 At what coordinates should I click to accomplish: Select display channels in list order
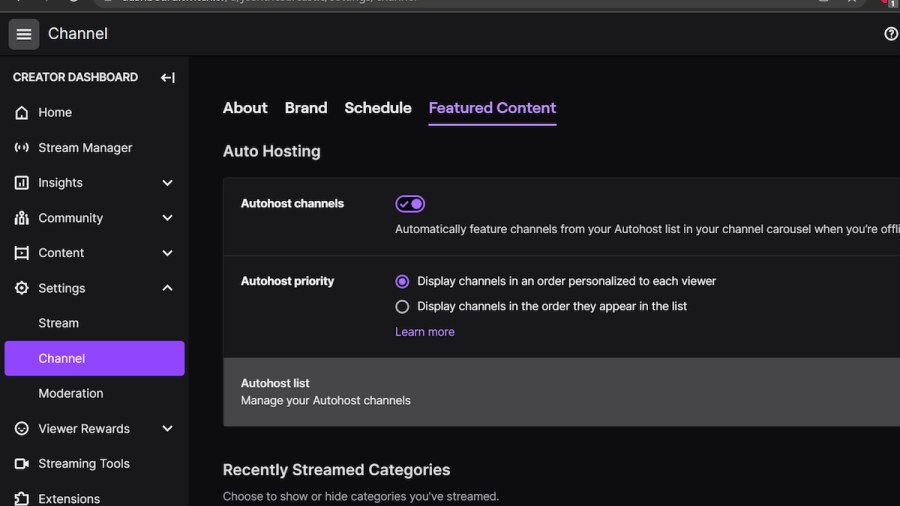tap(402, 306)
